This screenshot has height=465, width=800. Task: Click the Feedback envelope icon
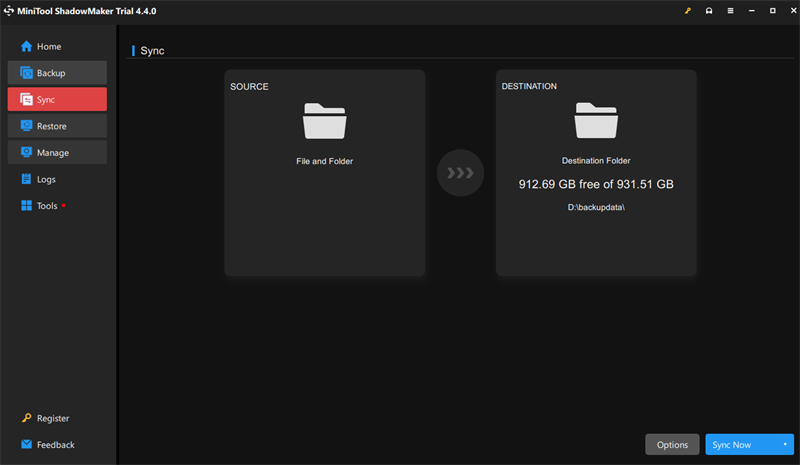[x=26, y=444]
